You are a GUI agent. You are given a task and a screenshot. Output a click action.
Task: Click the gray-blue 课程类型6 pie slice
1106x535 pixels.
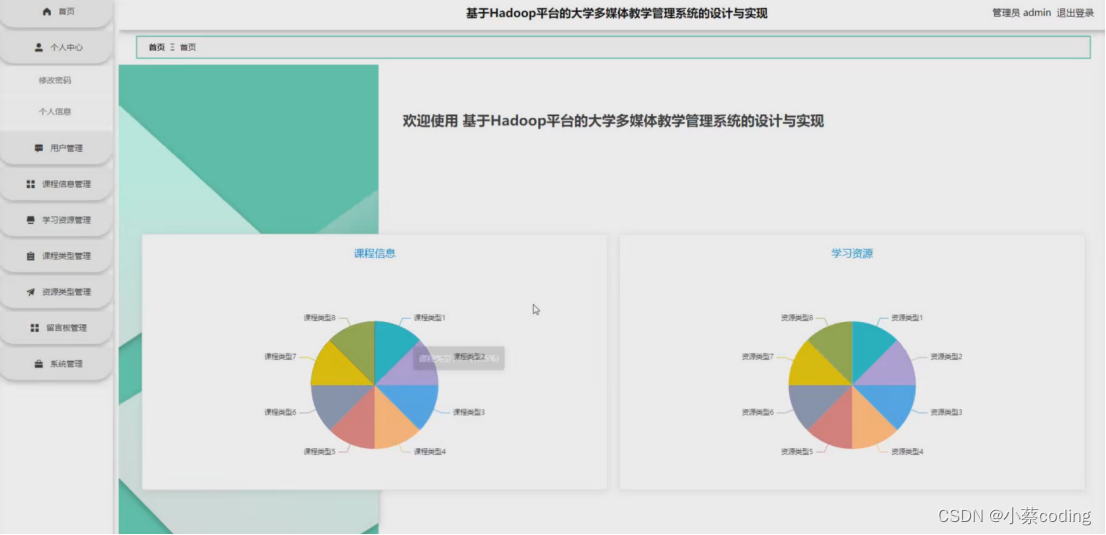pos(334,402)
